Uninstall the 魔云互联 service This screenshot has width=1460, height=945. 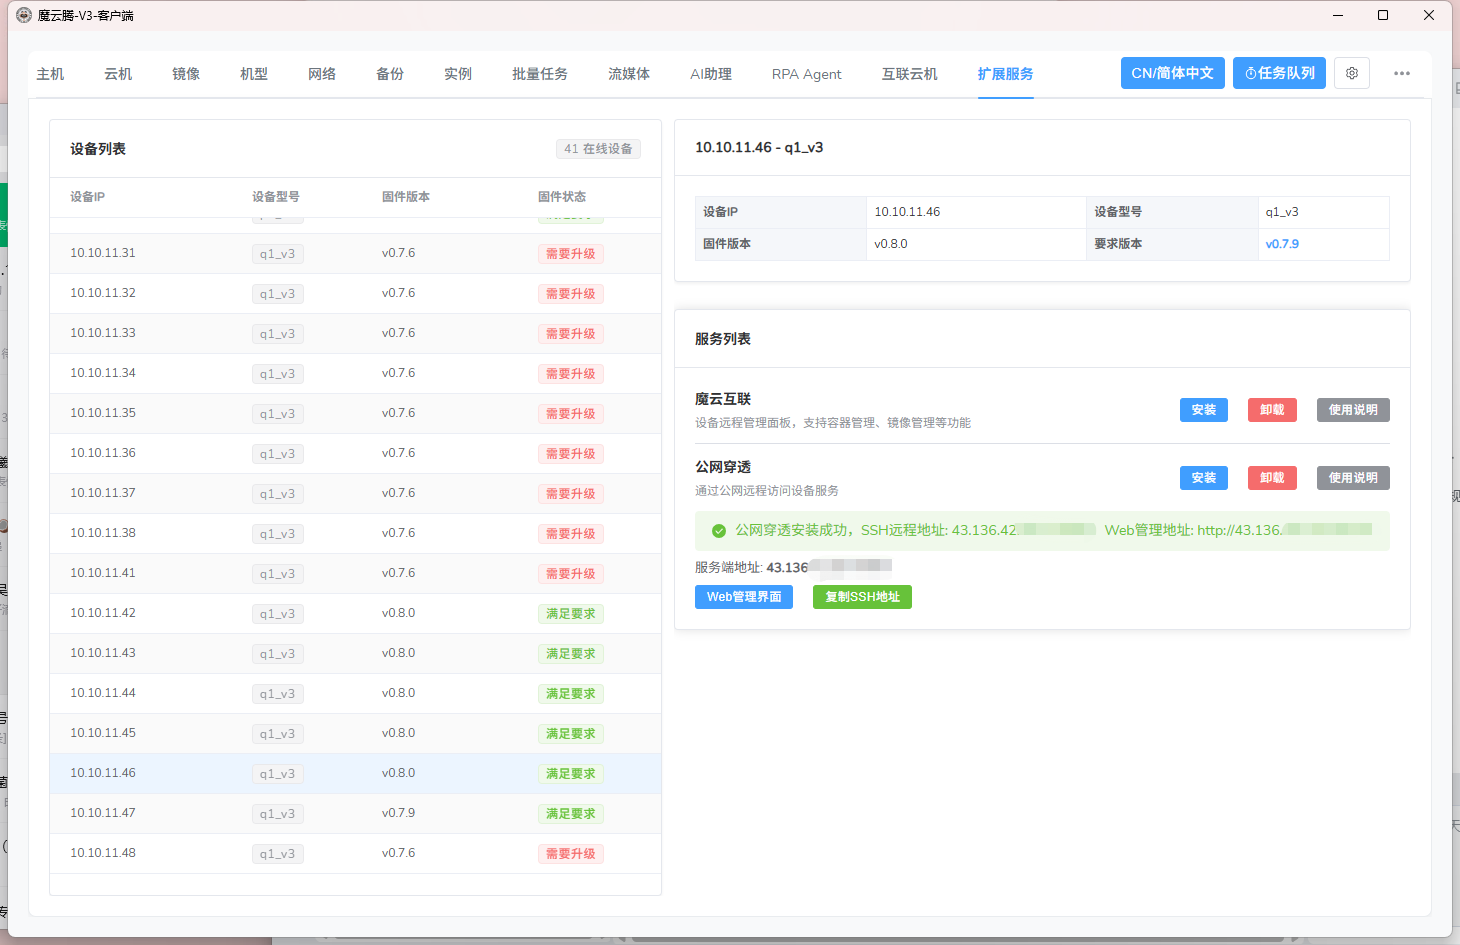click(x=1272, y=410)
